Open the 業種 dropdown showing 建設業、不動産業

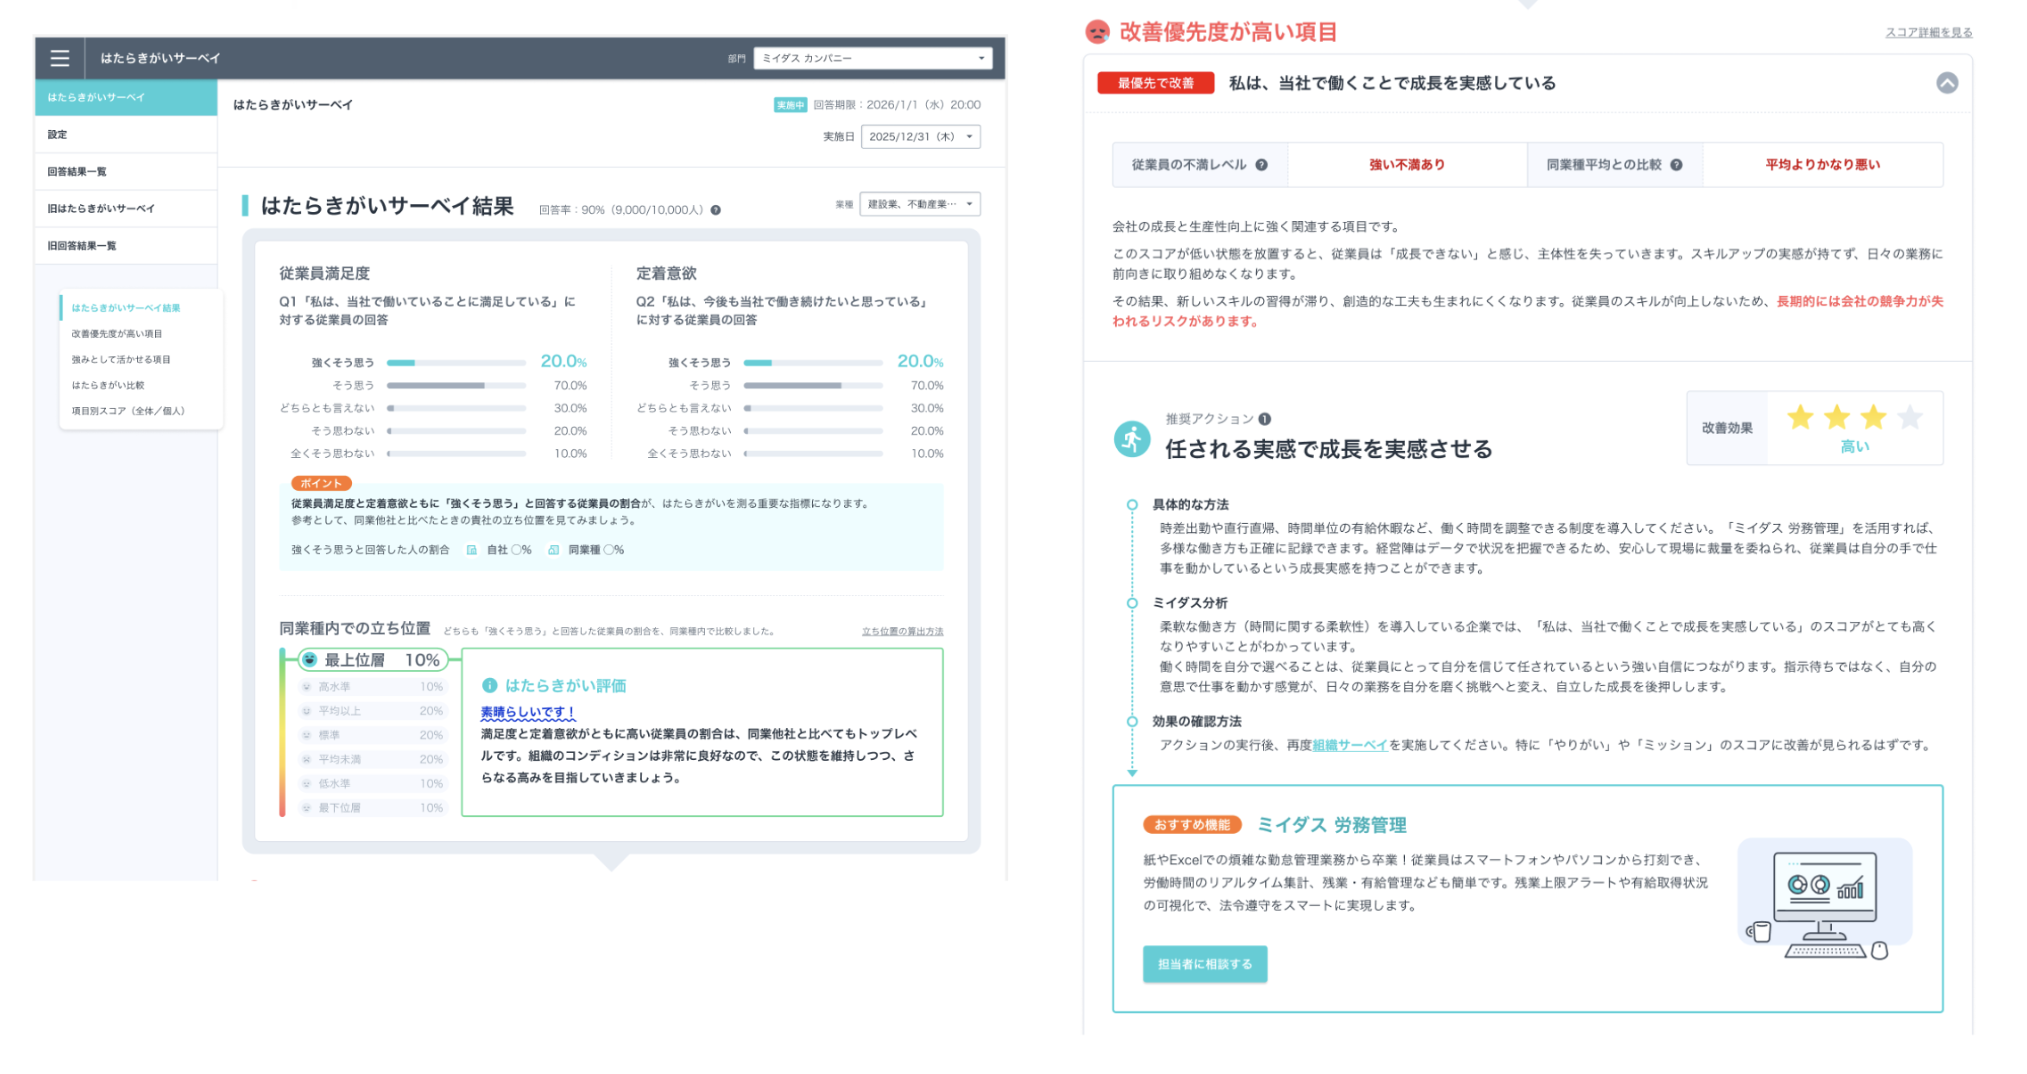(x=919, y=204)
